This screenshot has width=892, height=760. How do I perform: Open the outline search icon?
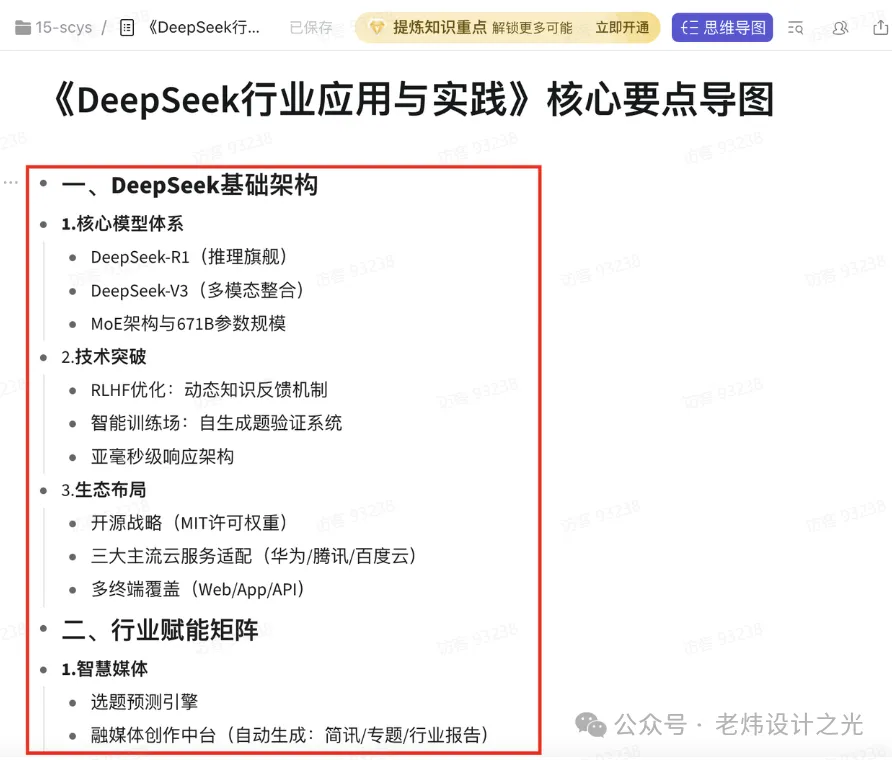(795, 27)
